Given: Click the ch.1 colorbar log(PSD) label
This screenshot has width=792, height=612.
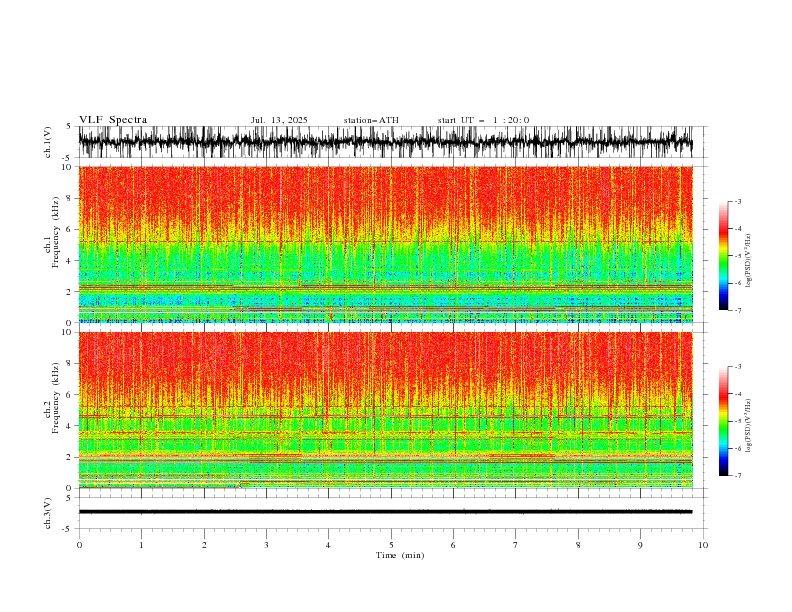Looking at the screenshot, I should 748,260.
